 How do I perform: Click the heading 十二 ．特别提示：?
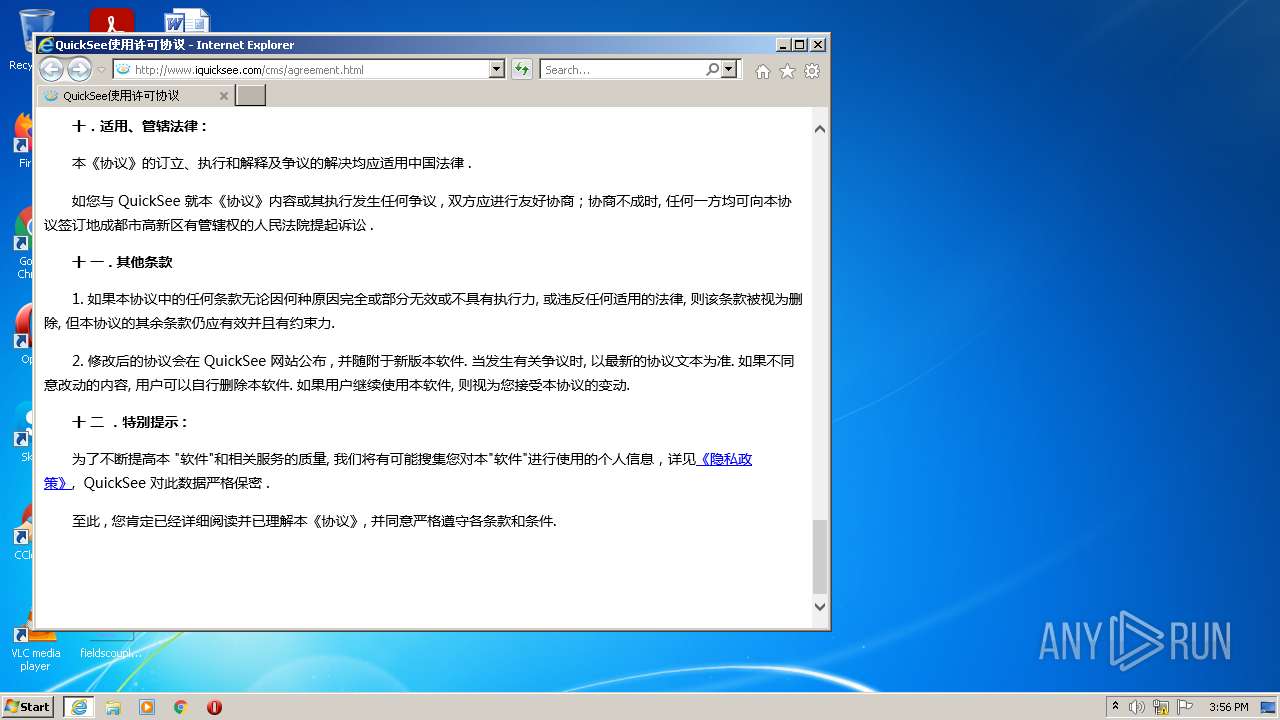(131, 422)
